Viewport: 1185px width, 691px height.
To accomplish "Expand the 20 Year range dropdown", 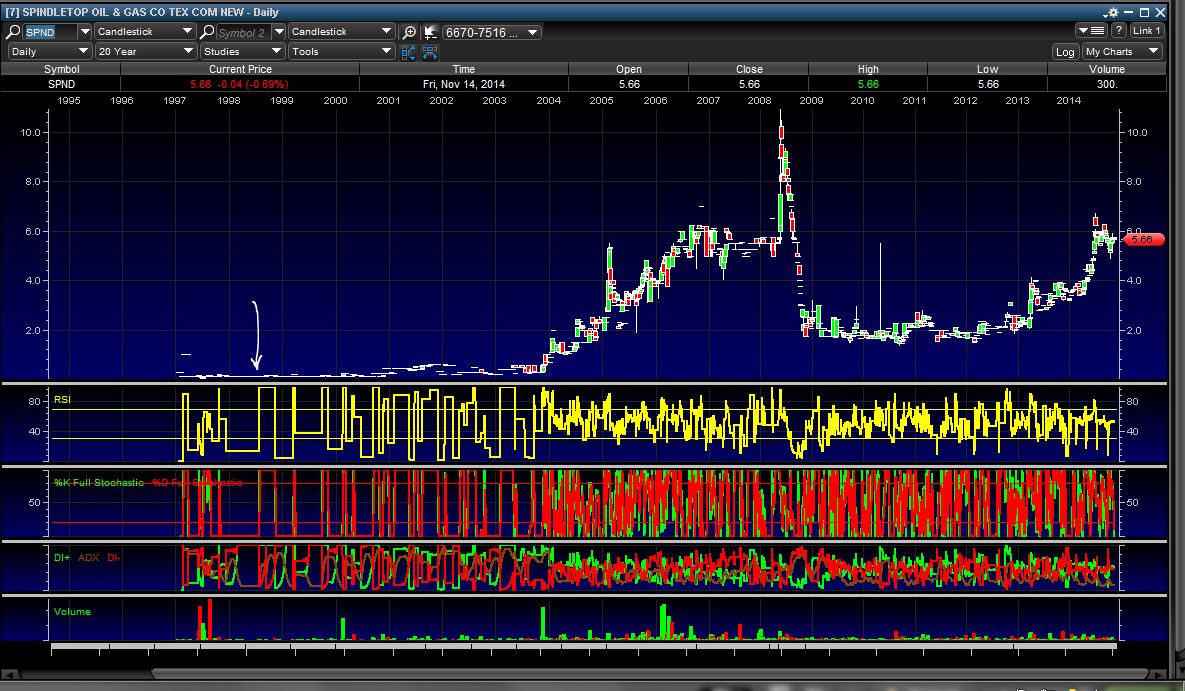I will pyautogui.click(x=145, y=51).
